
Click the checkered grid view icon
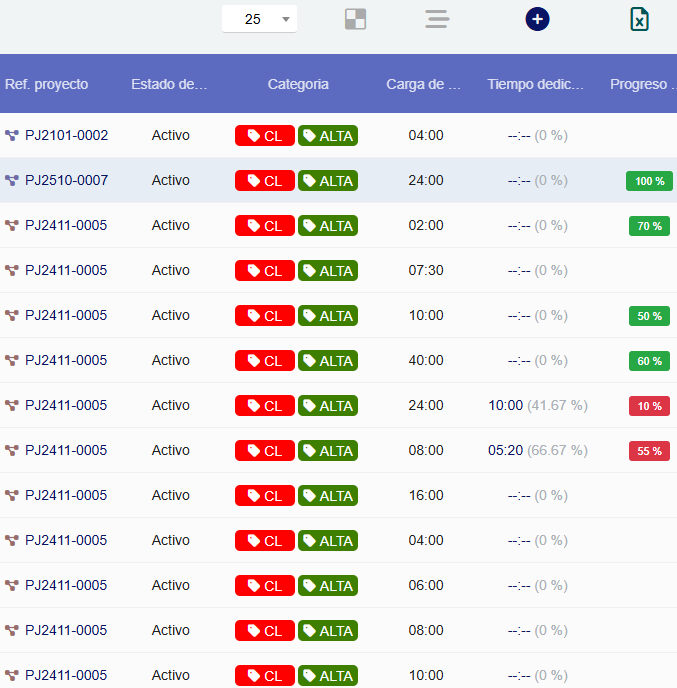tap(355, 19)
